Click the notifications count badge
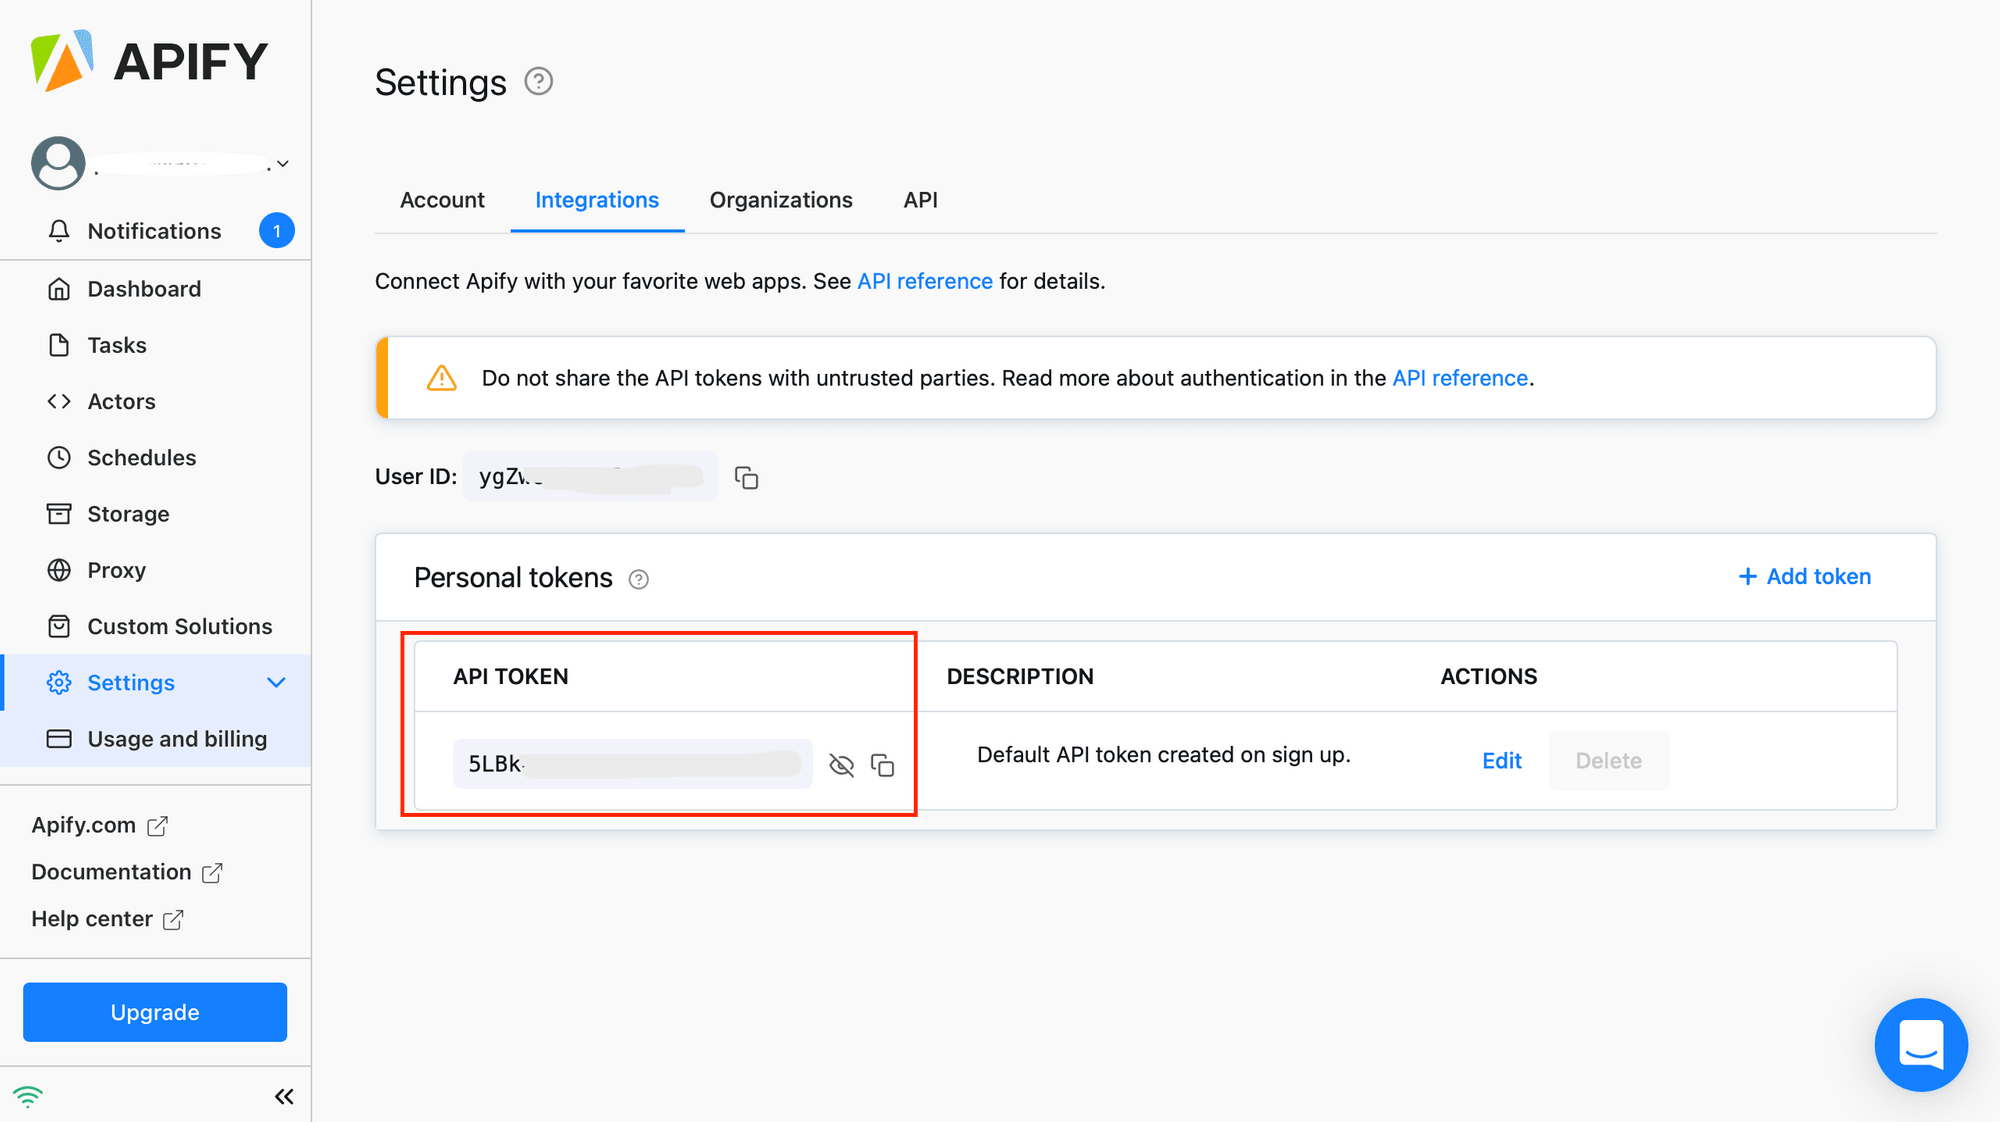Viewport: 2000px width, 1122px height. [x=277, y=231]
